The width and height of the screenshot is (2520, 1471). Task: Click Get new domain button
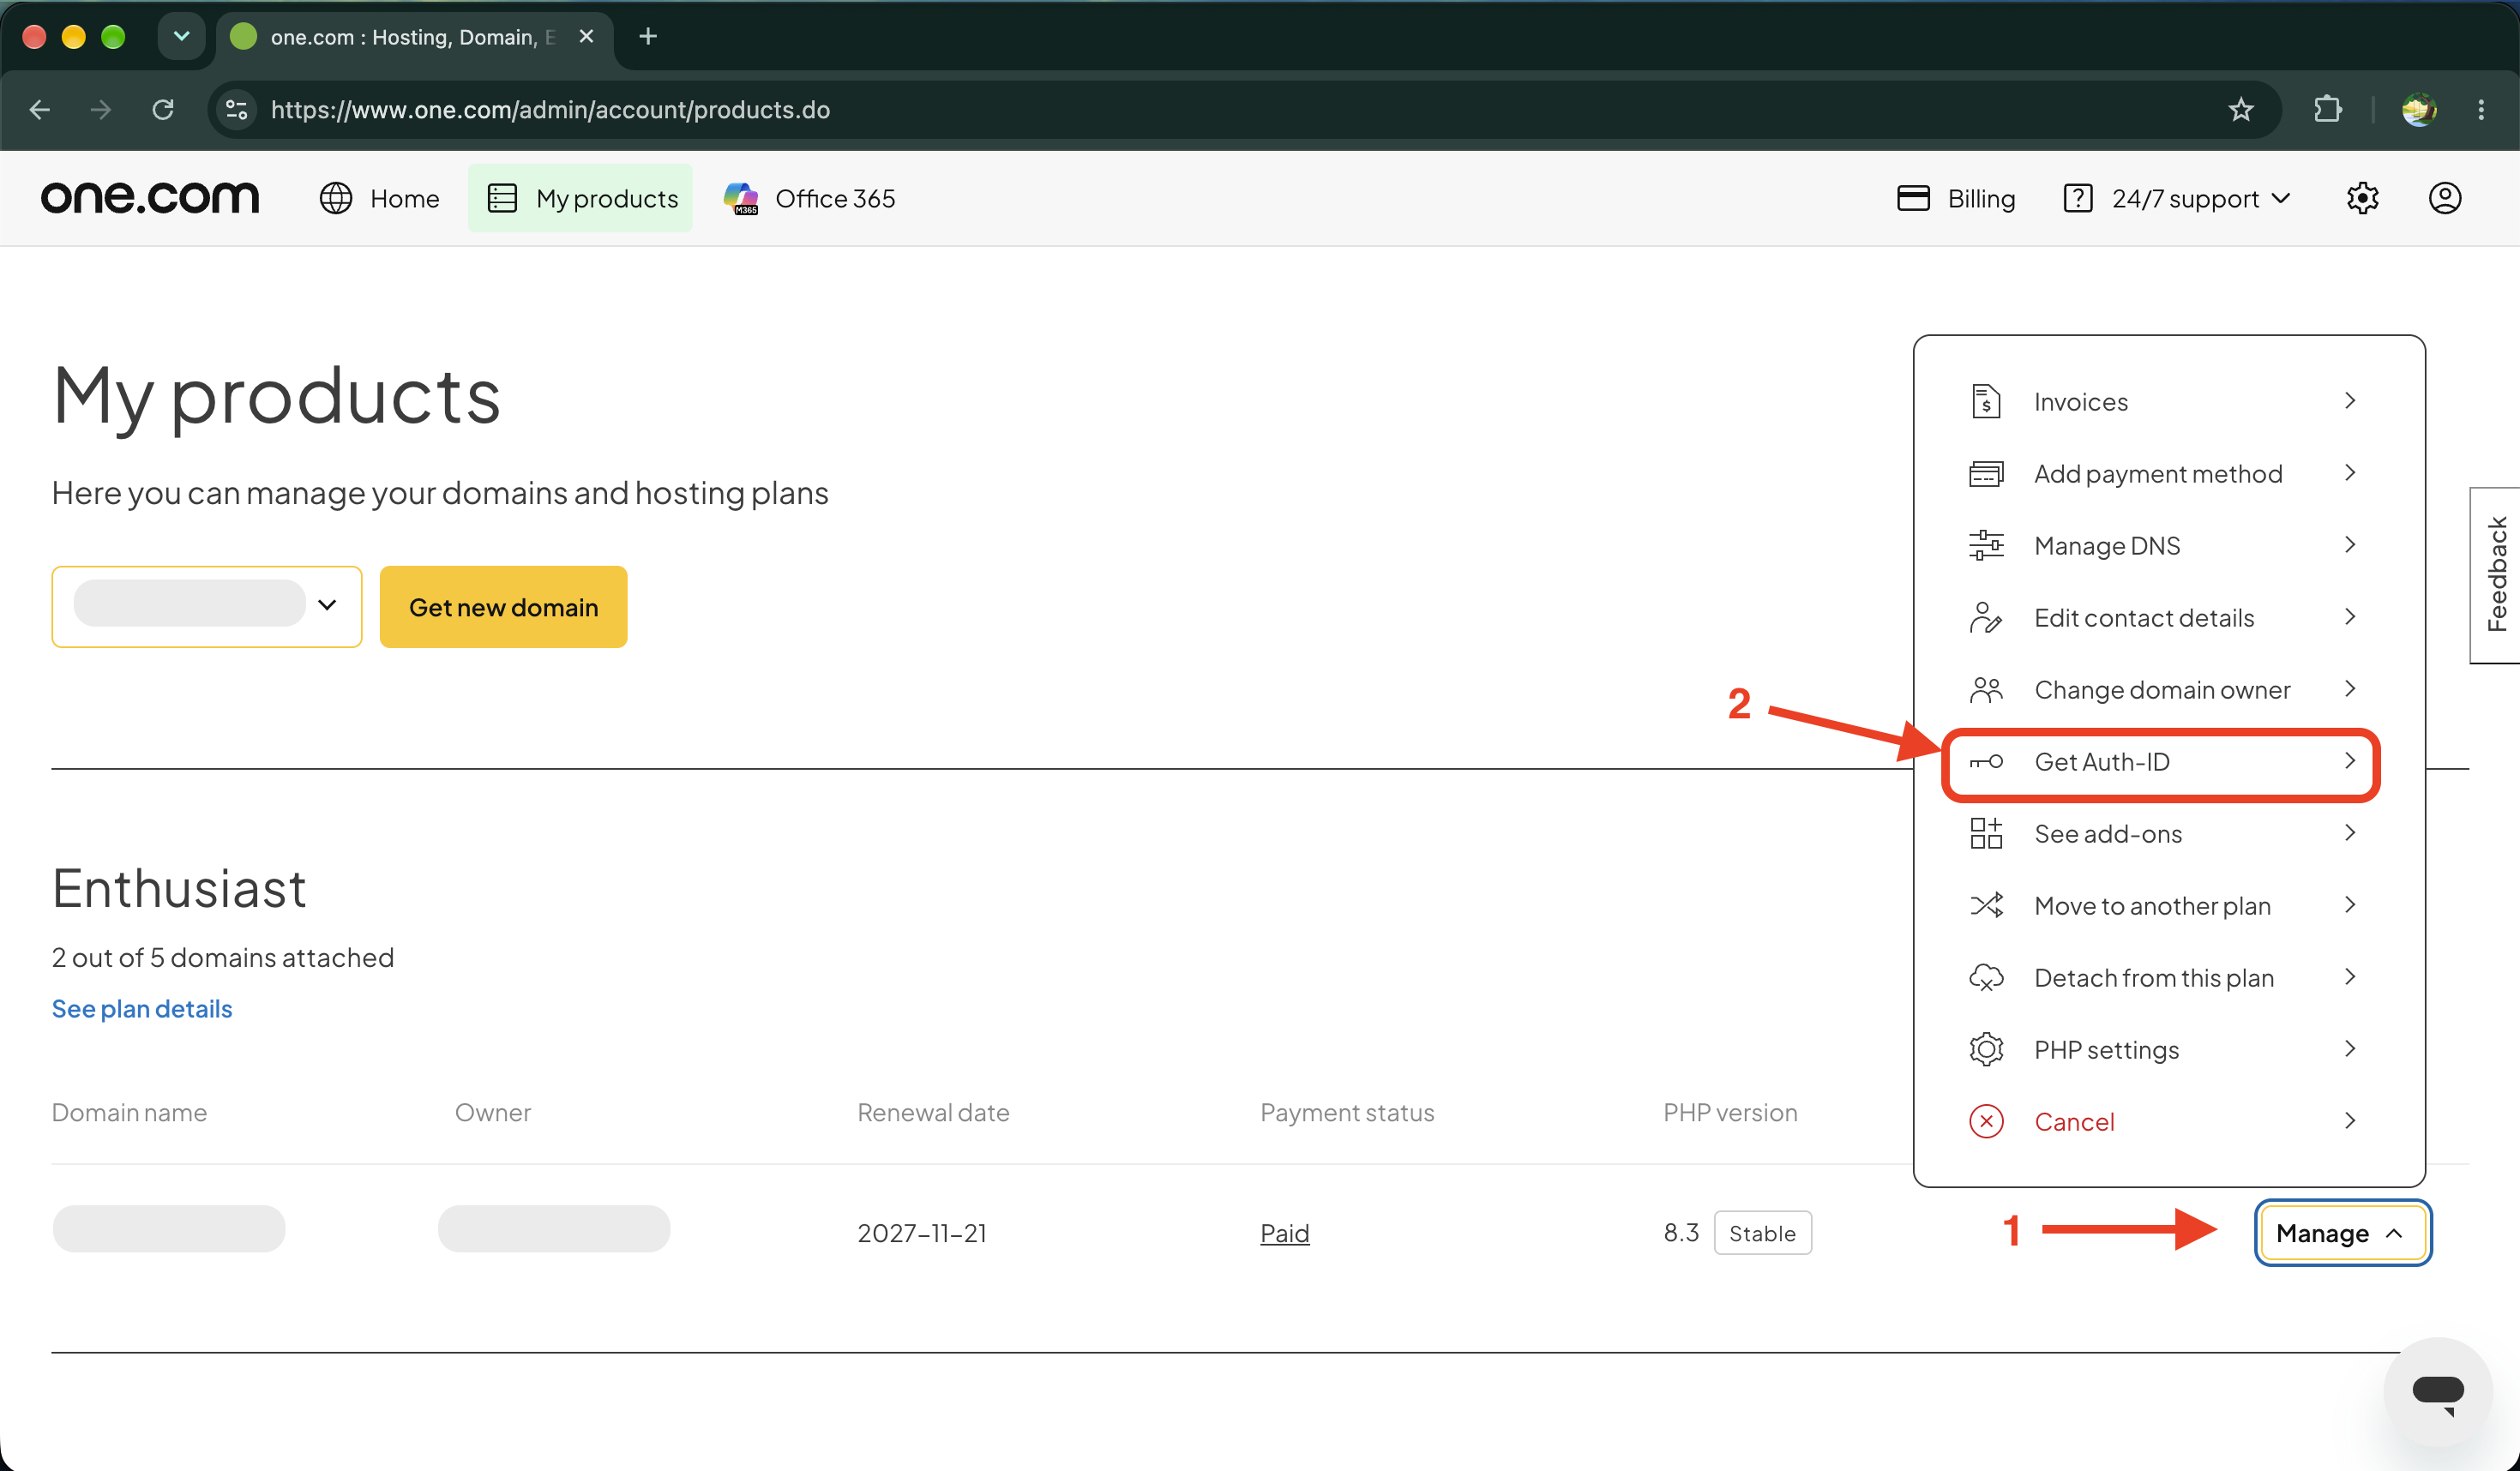503,606
